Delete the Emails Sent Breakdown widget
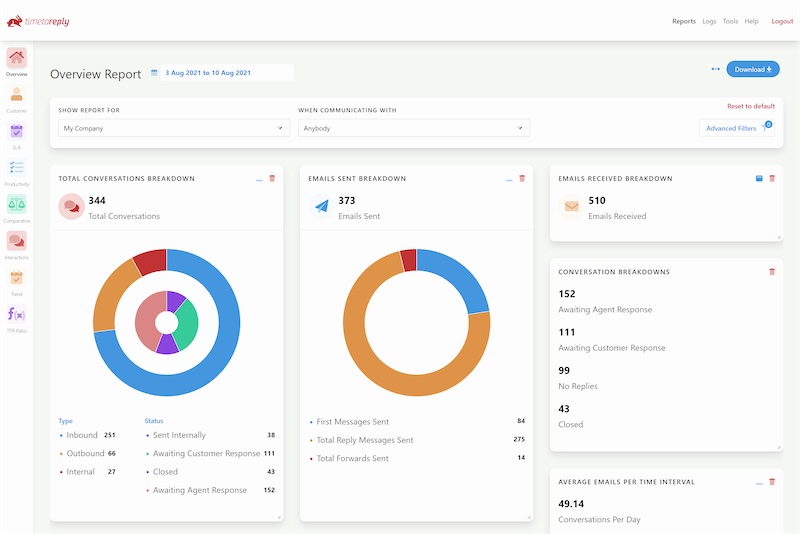Image resolution: width=800 pixels, height=534 pixels. [522, 179]
